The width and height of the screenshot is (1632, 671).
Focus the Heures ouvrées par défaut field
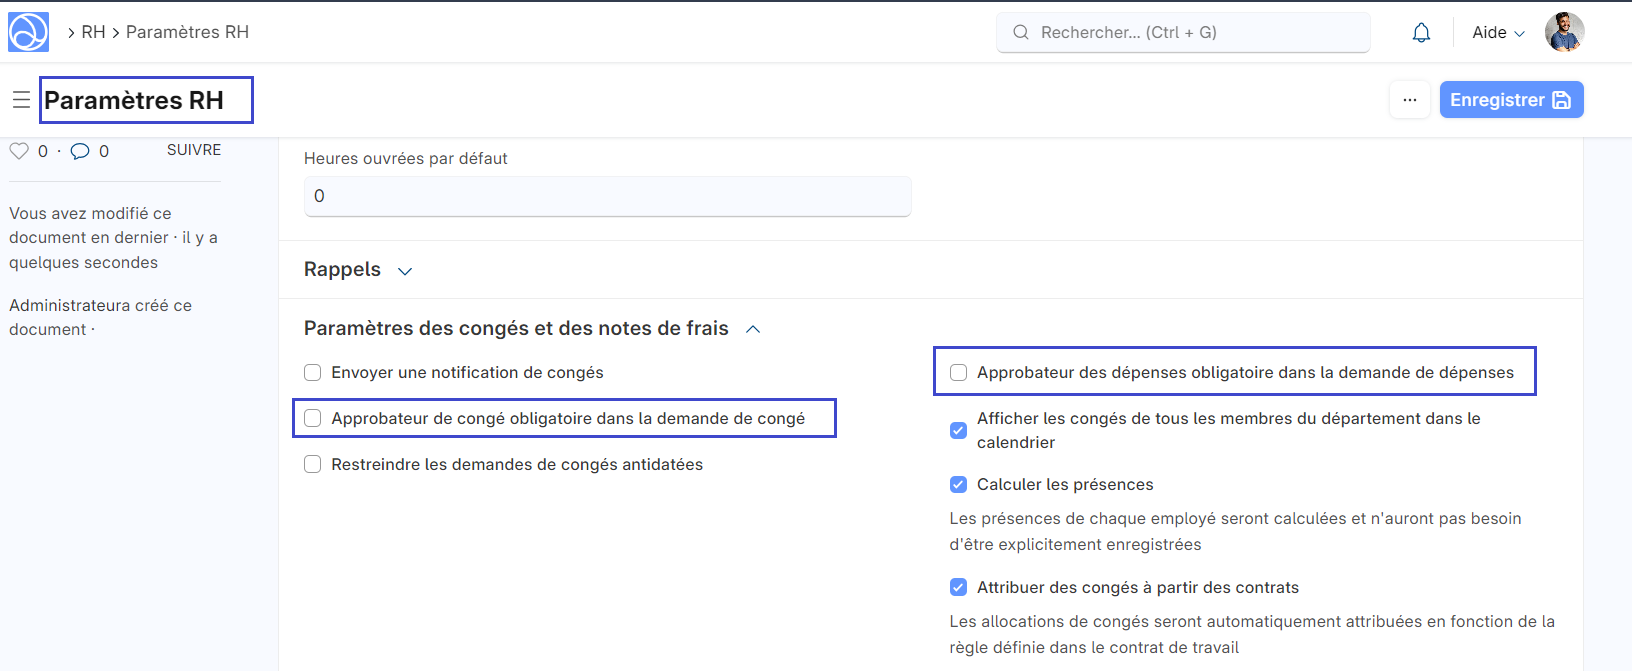[607, 196]
